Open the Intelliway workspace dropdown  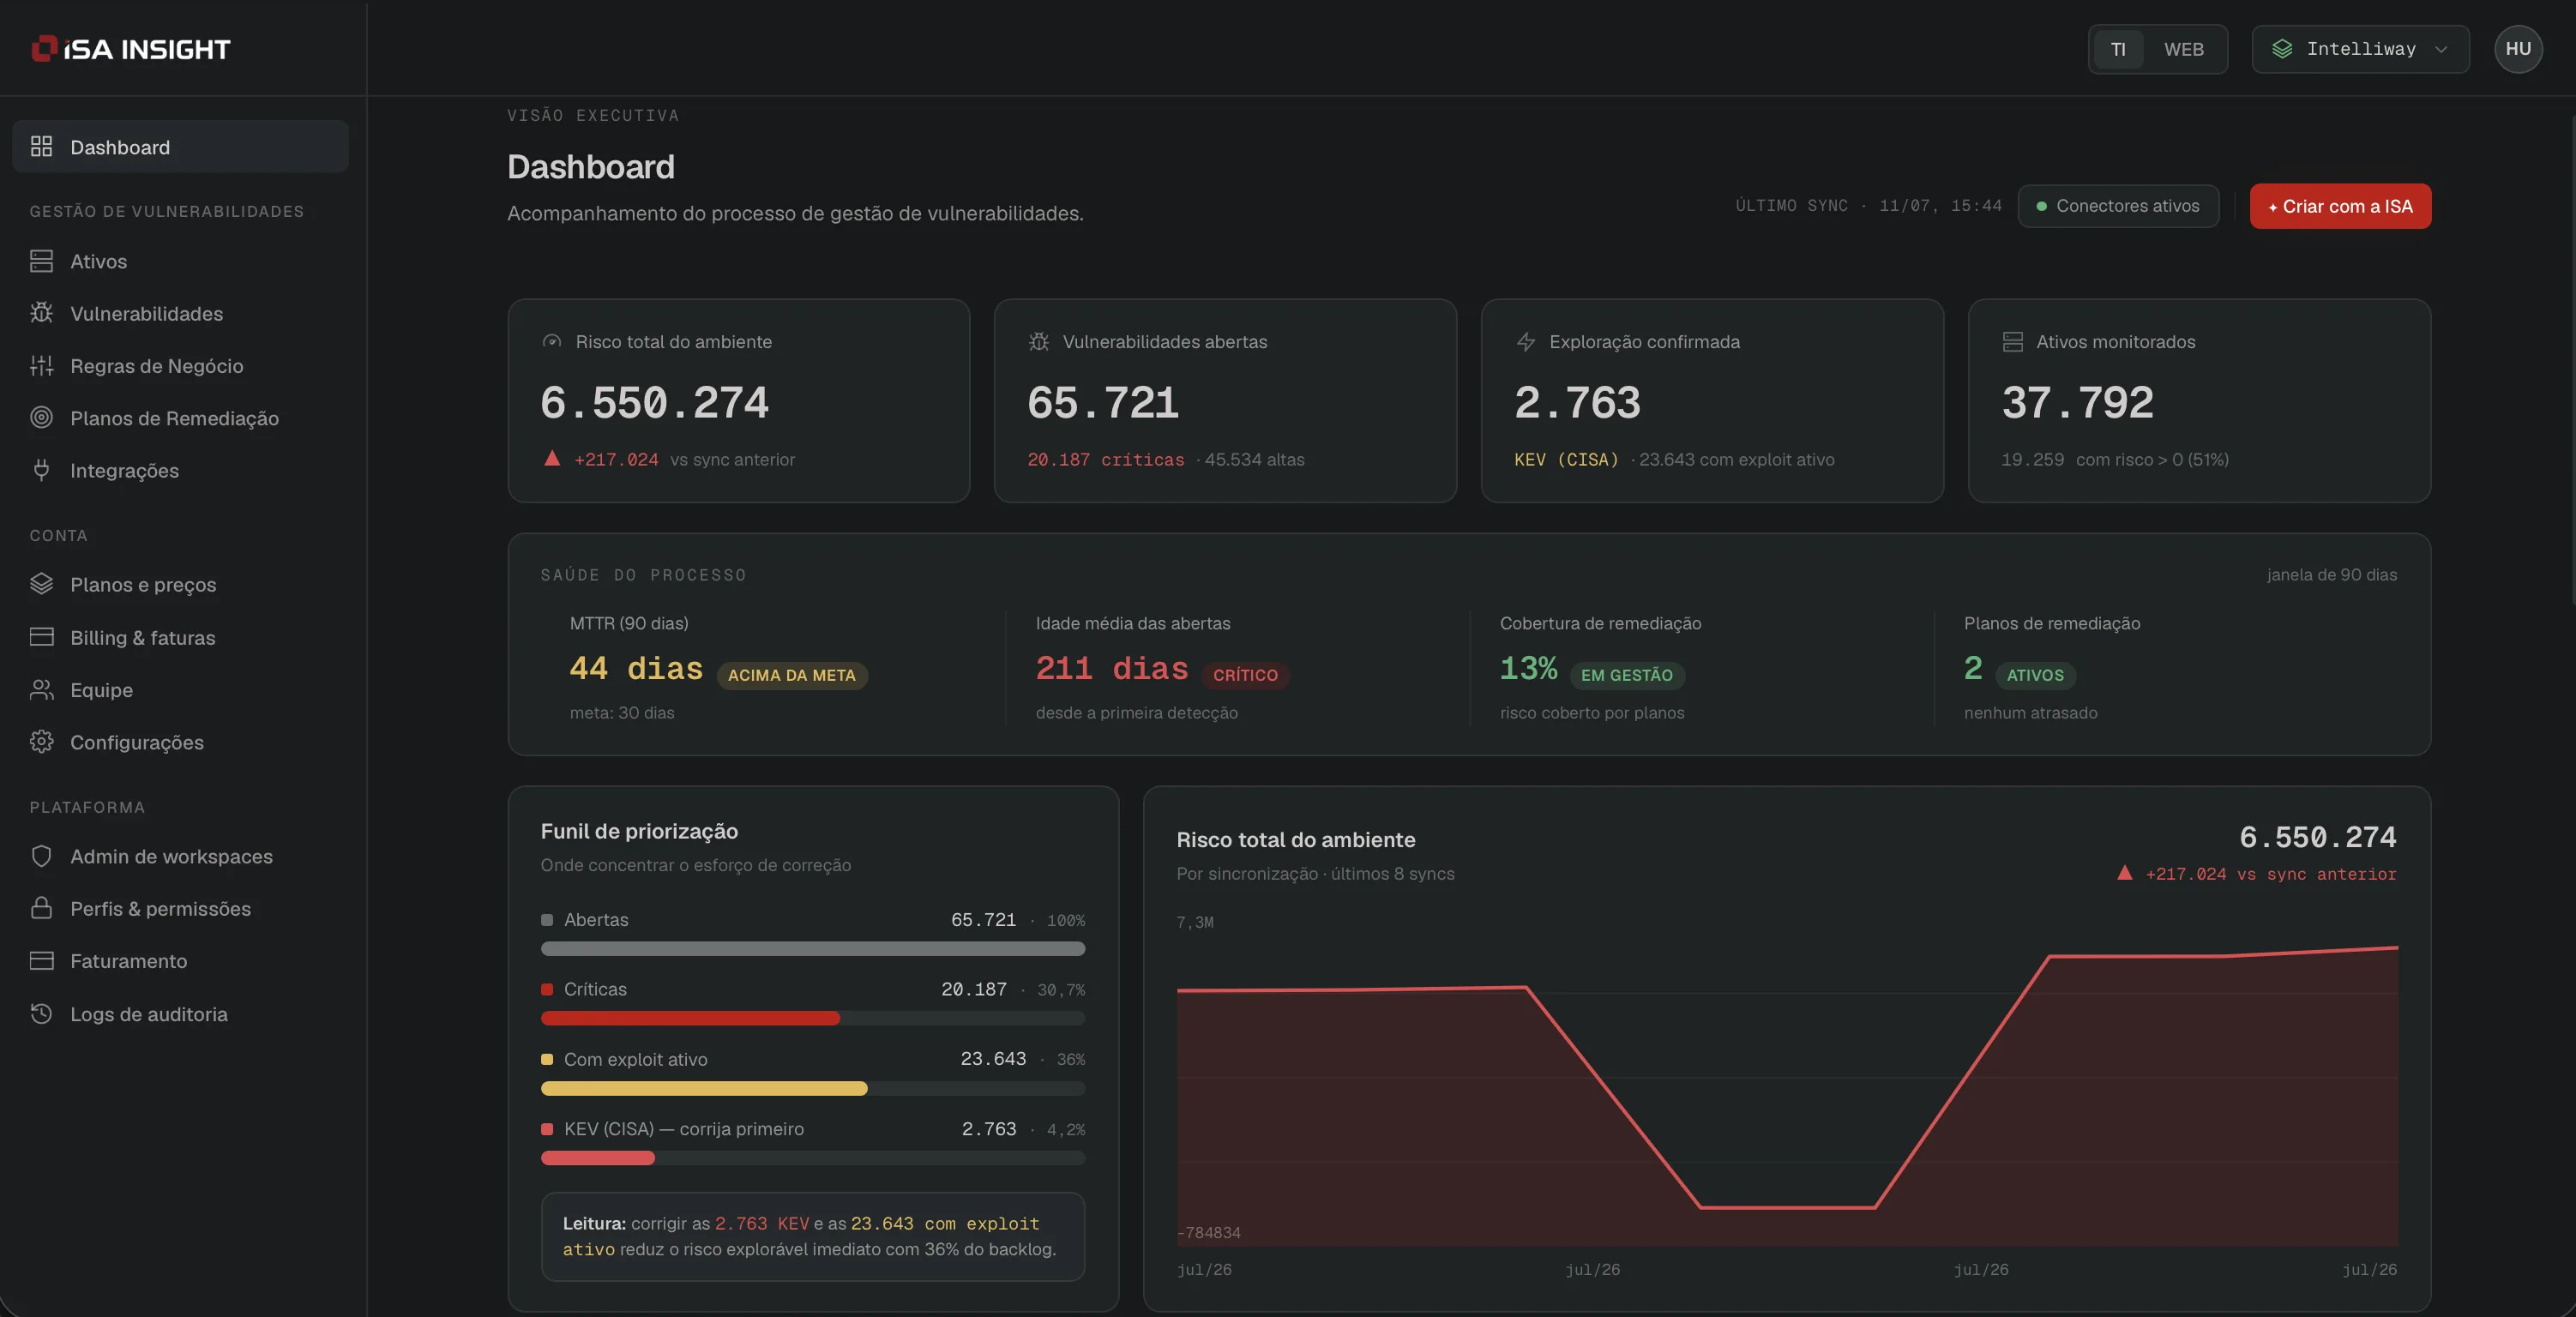[2360, 49]
